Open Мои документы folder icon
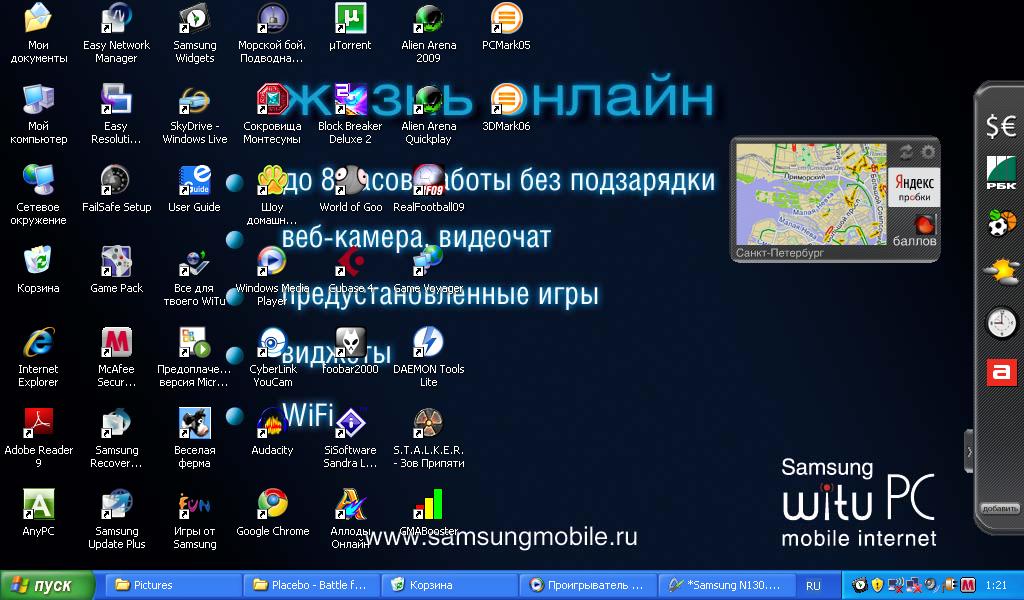 pos(38,18)
